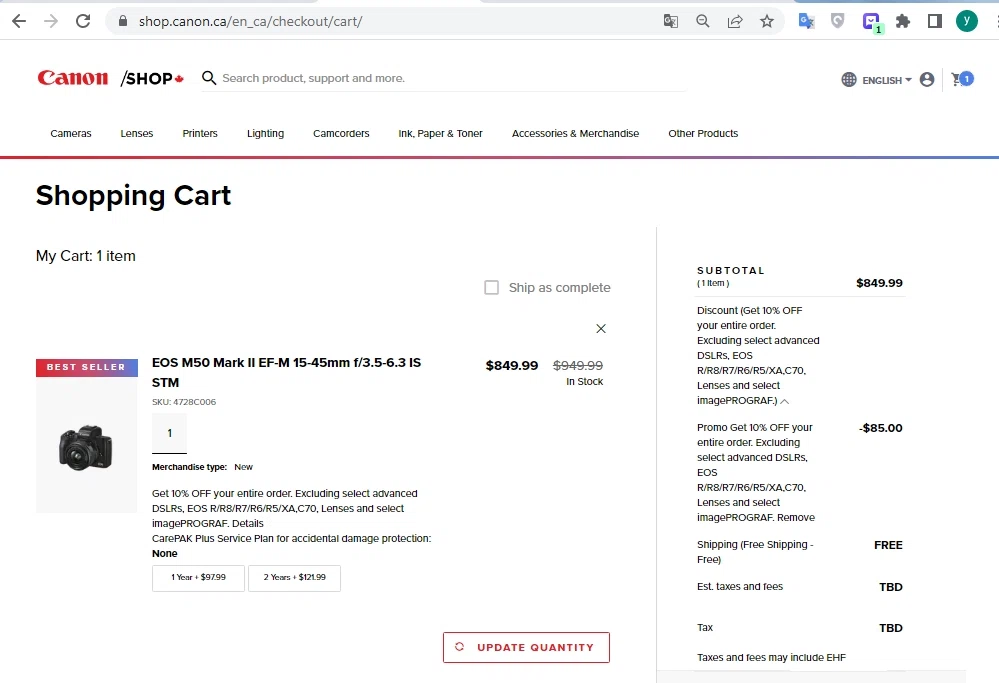The width and height of the screenshot is (999, 683).
Task: Reload the page with refresh icon
Action: pyautogui.click(x=83, y=21)
